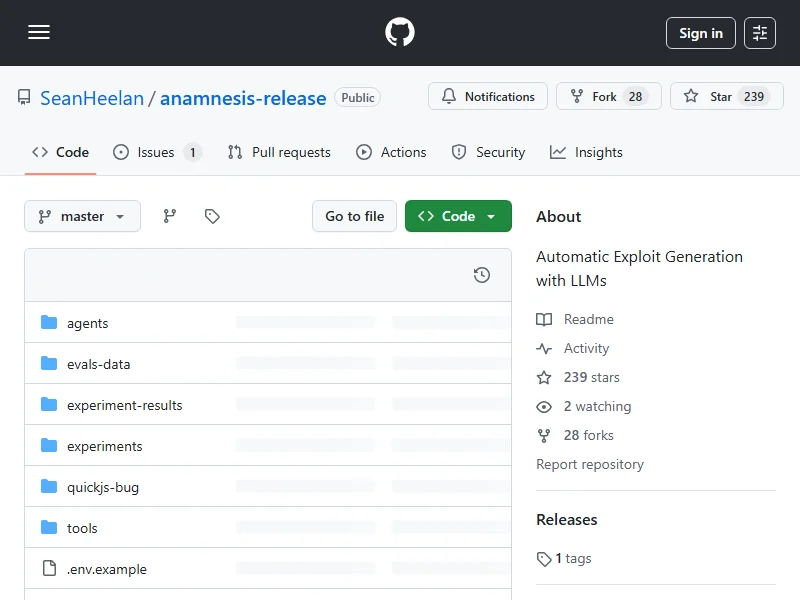Image resolution: width=800 pixels, height=600 pixels.
Task: Open the .env.example file
Action: (106, 569)
